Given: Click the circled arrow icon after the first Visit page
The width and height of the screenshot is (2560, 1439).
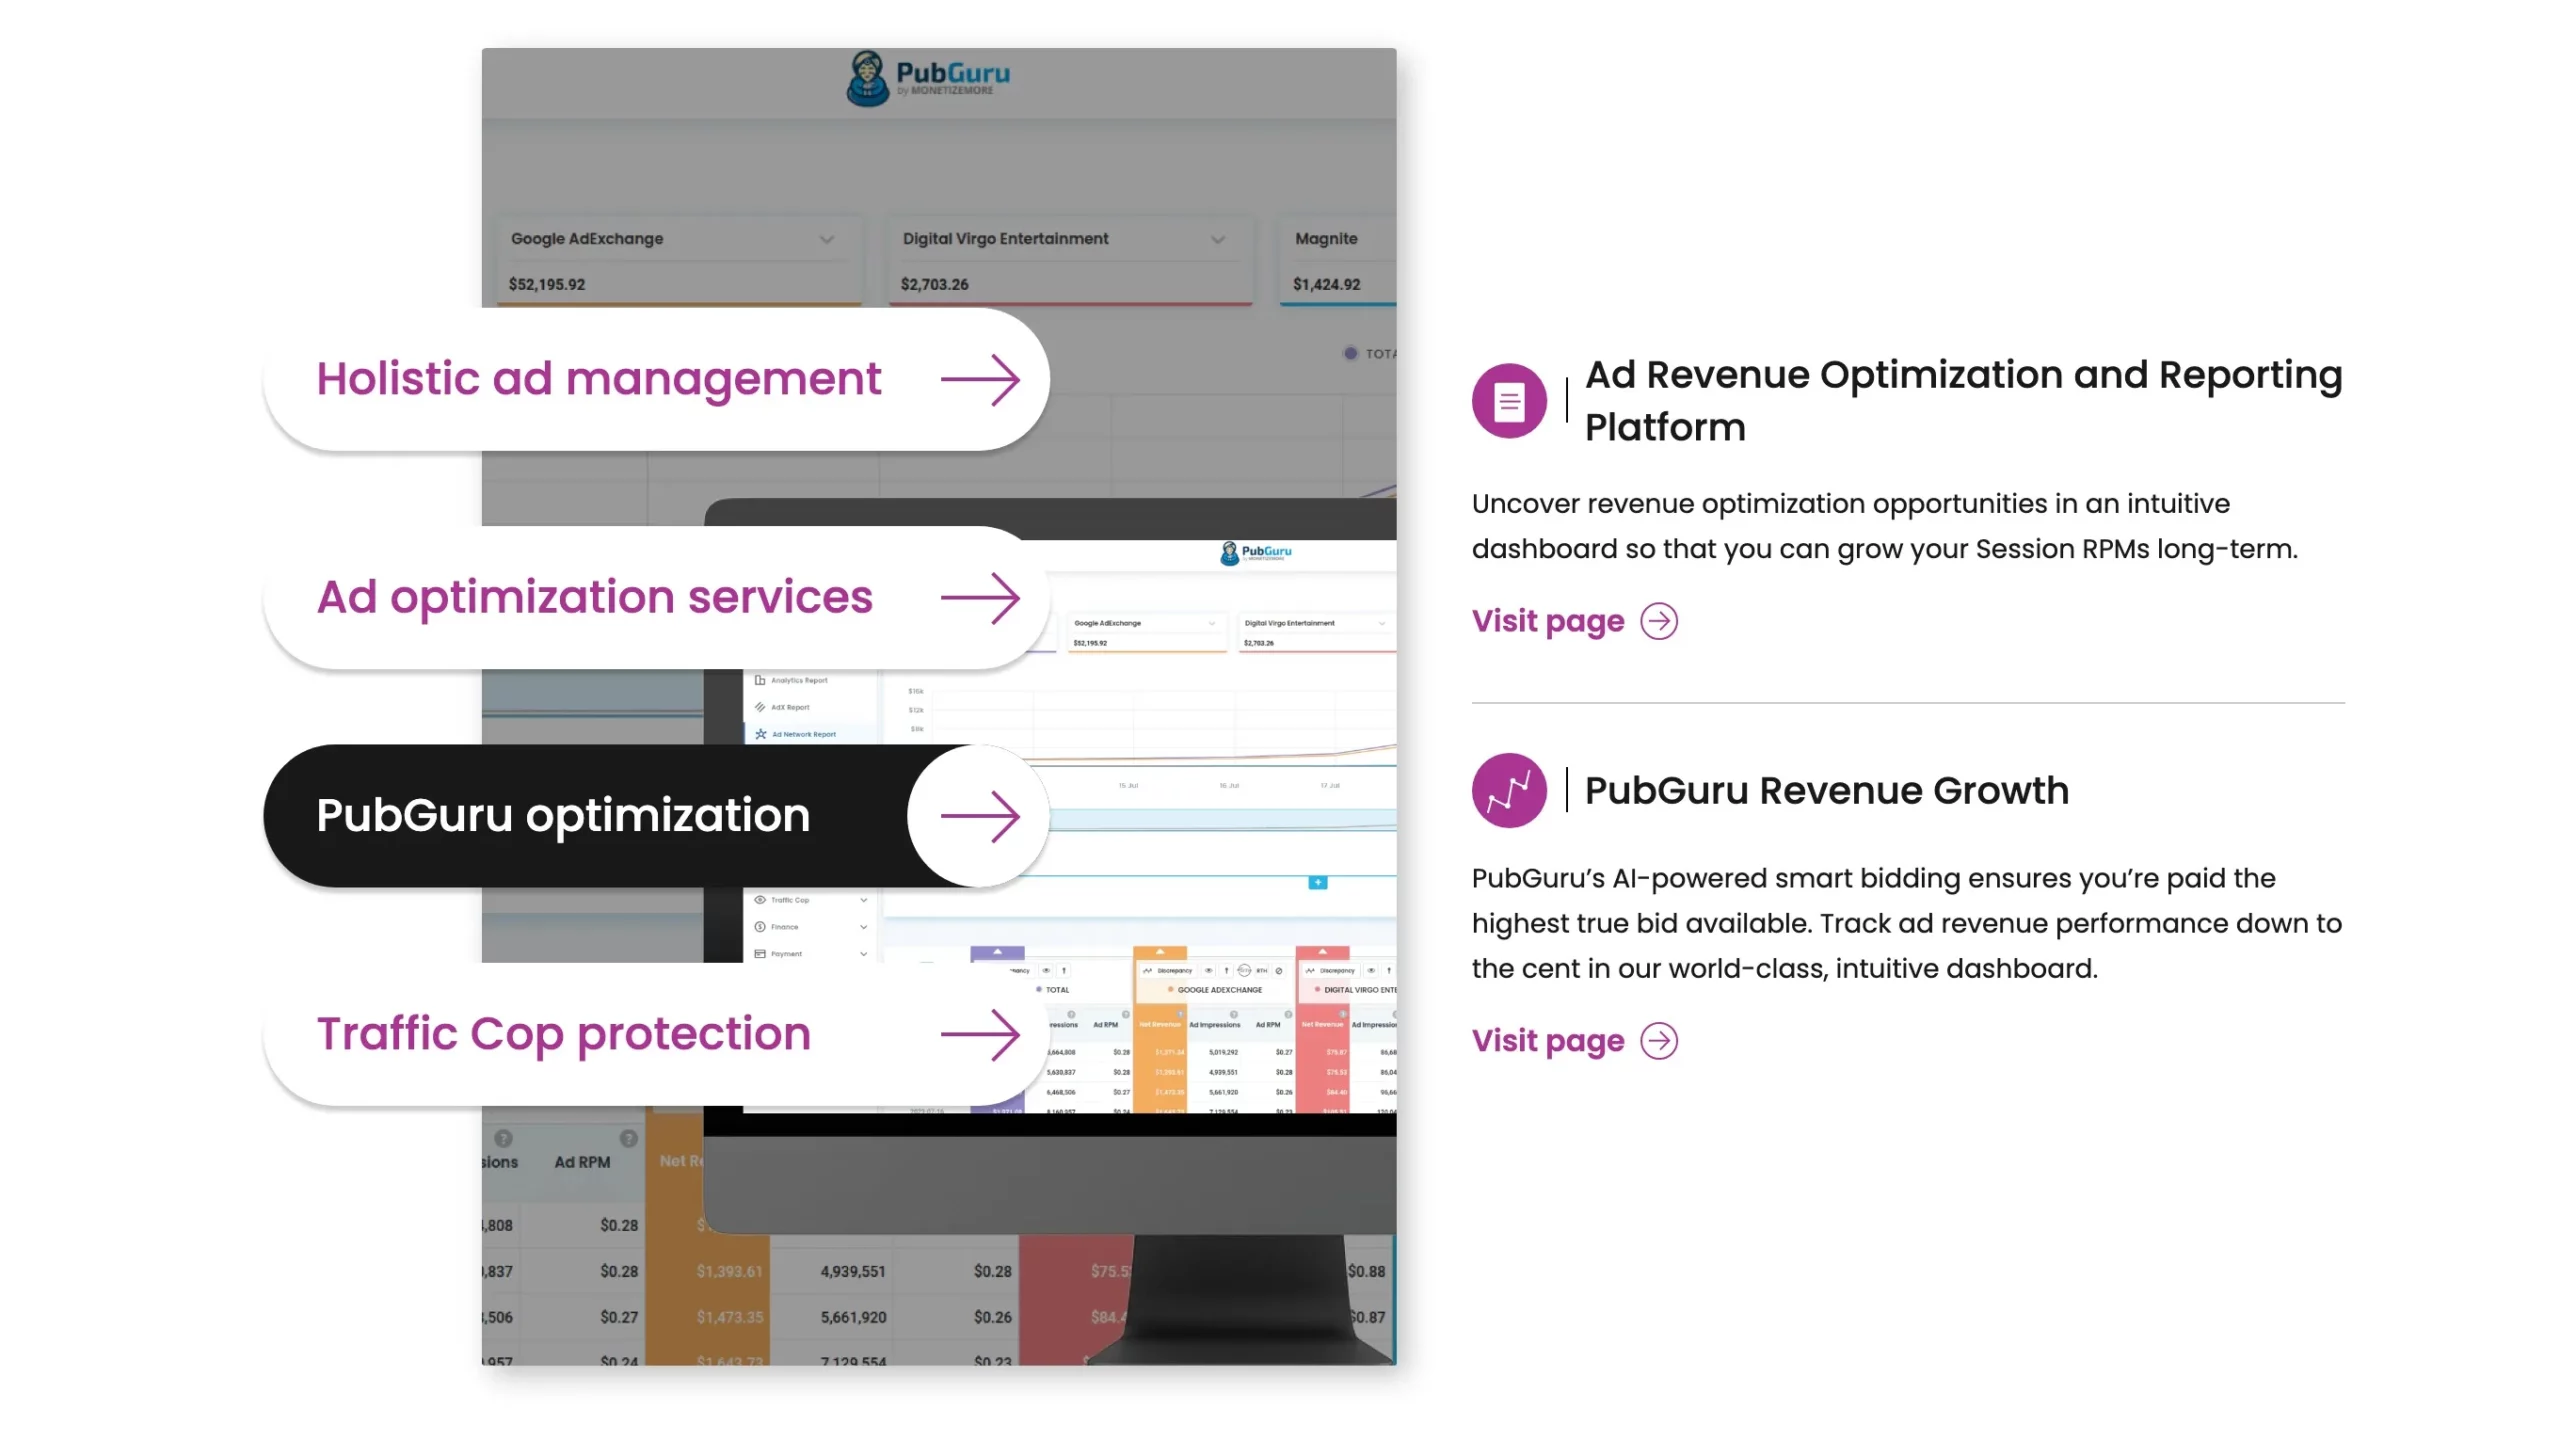Looking at the screenshot, I should (x=1658, y=621).
